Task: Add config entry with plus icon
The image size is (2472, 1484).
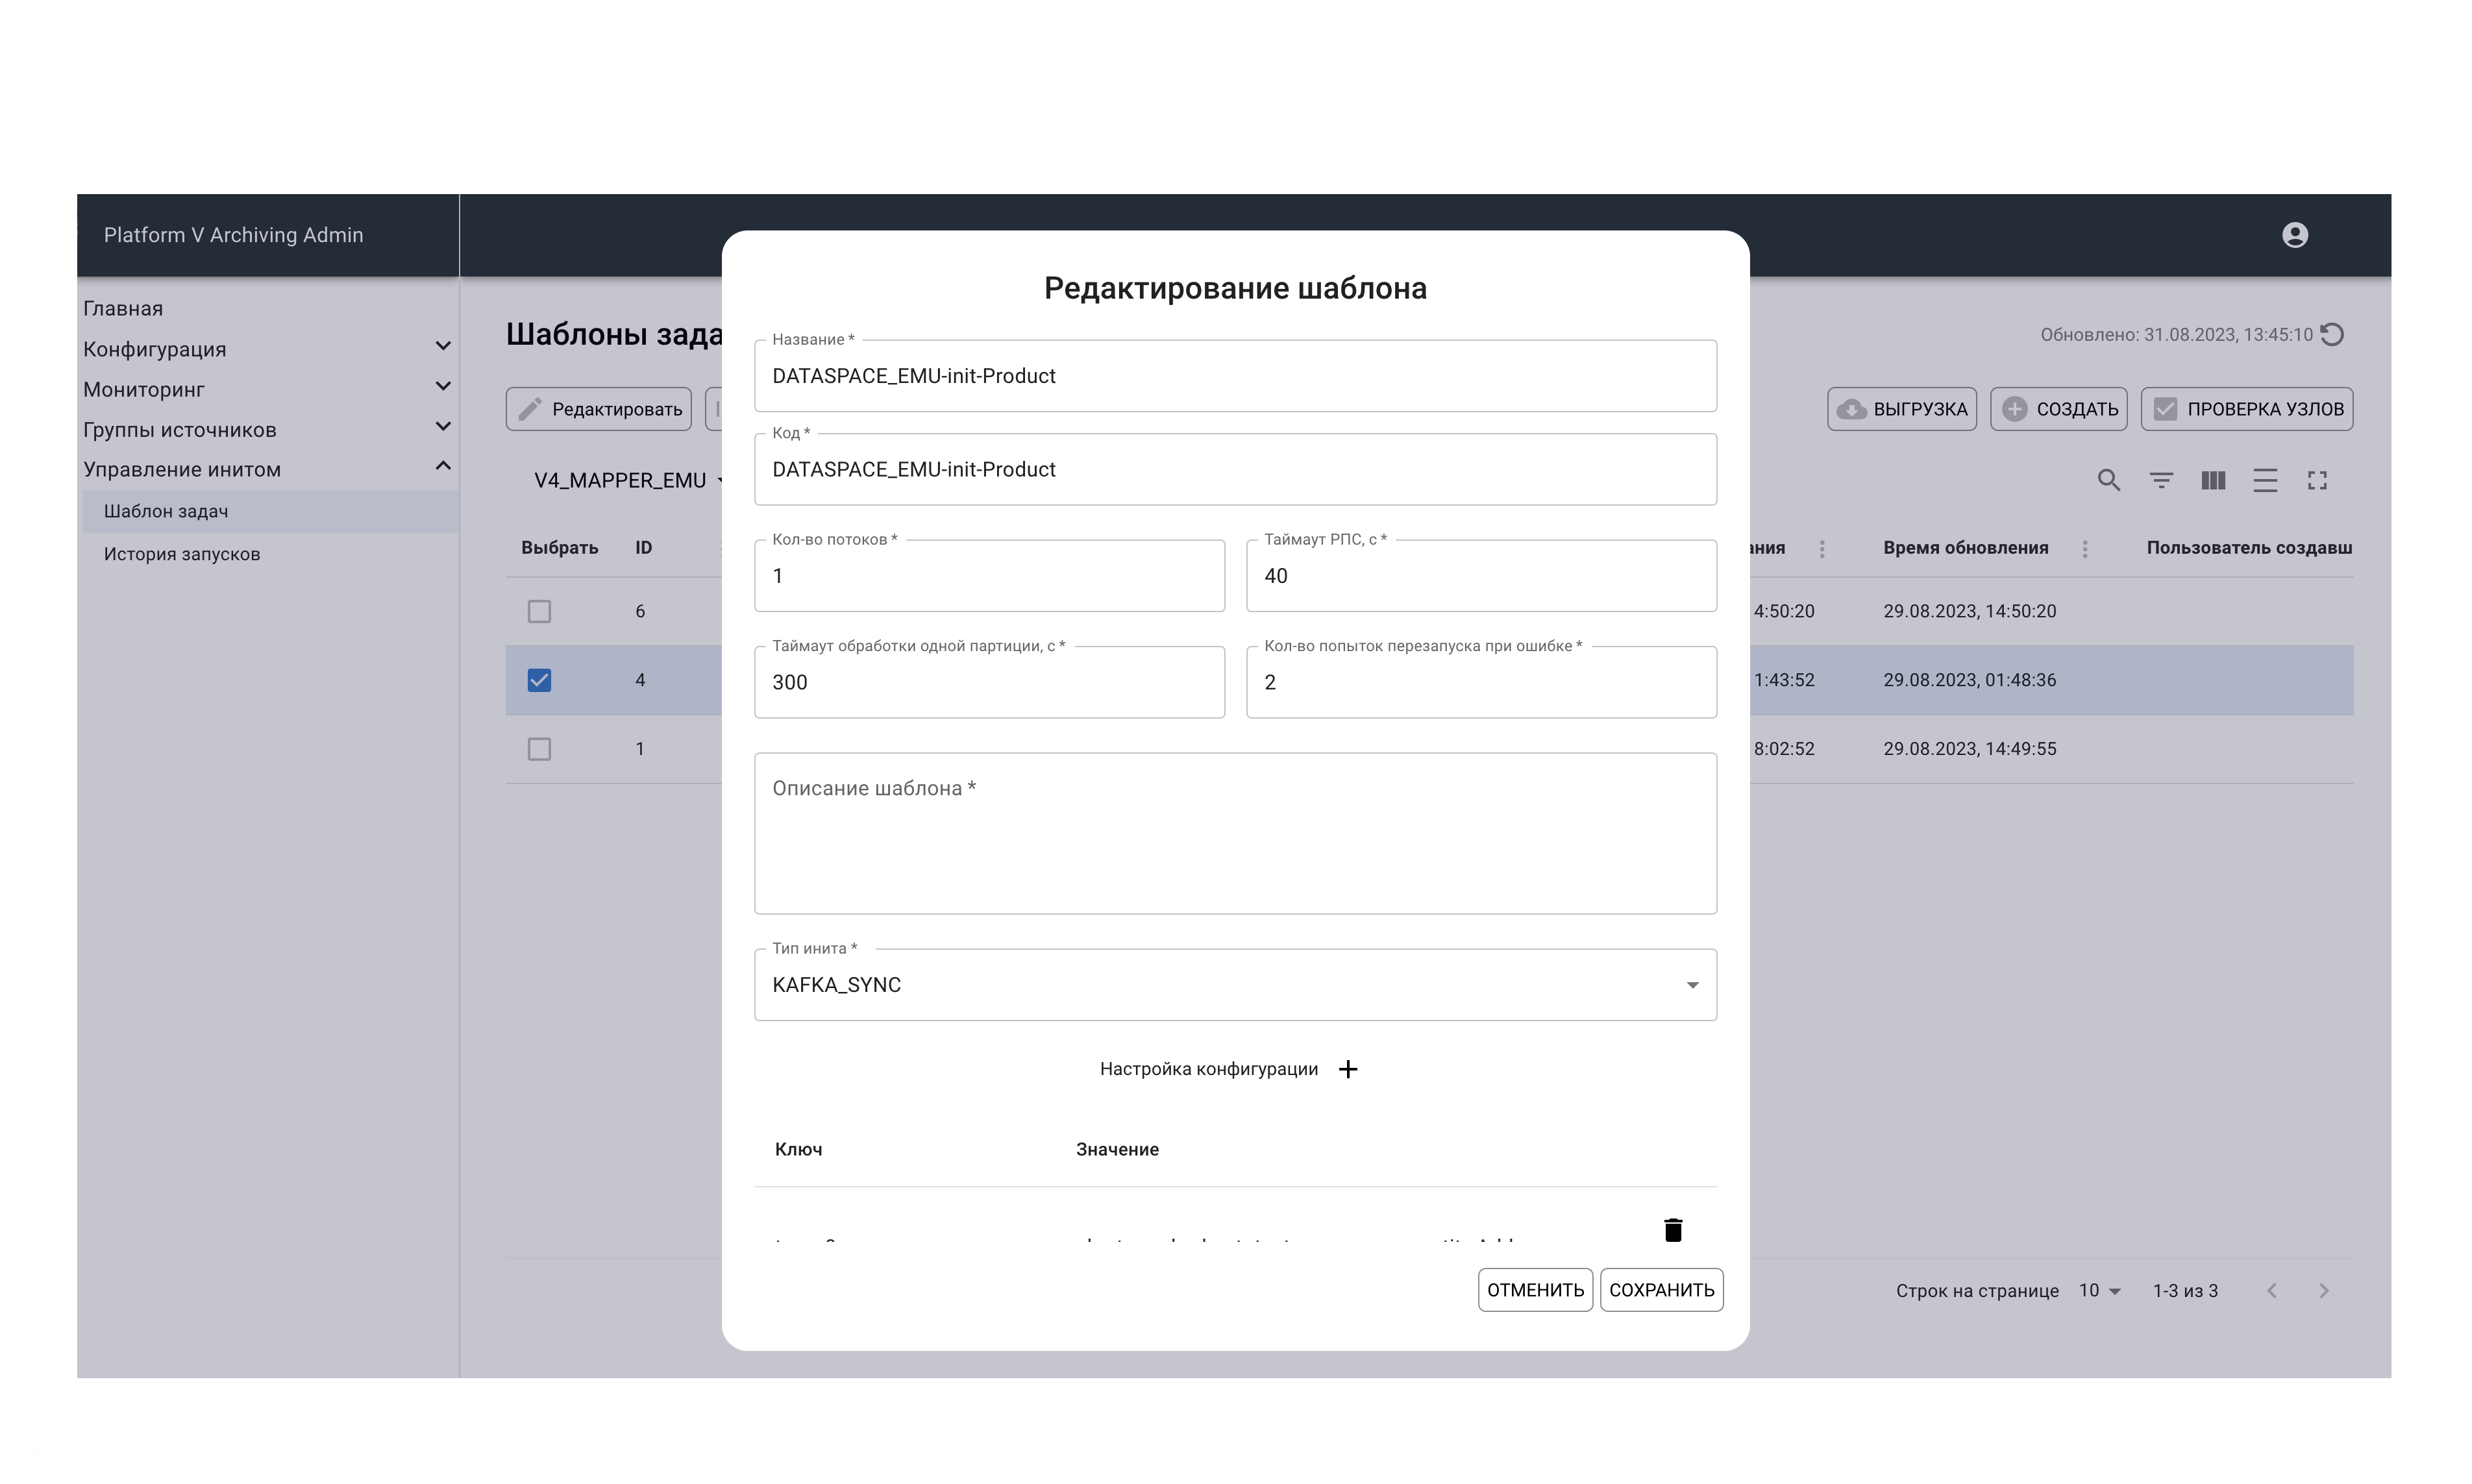Action: (1348, 1069)
